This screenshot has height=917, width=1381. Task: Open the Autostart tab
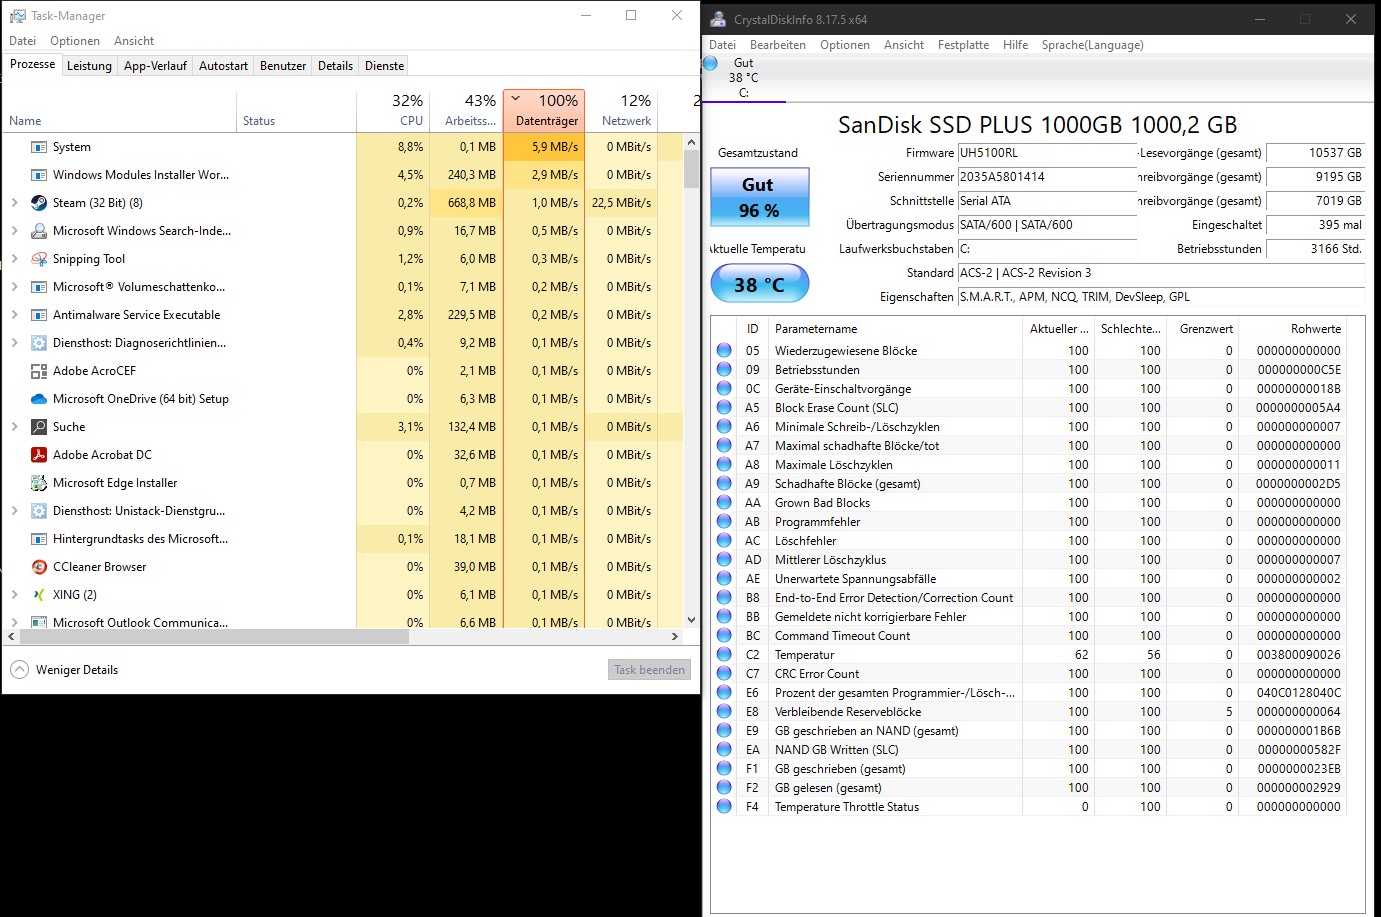[x=223, y=66]
